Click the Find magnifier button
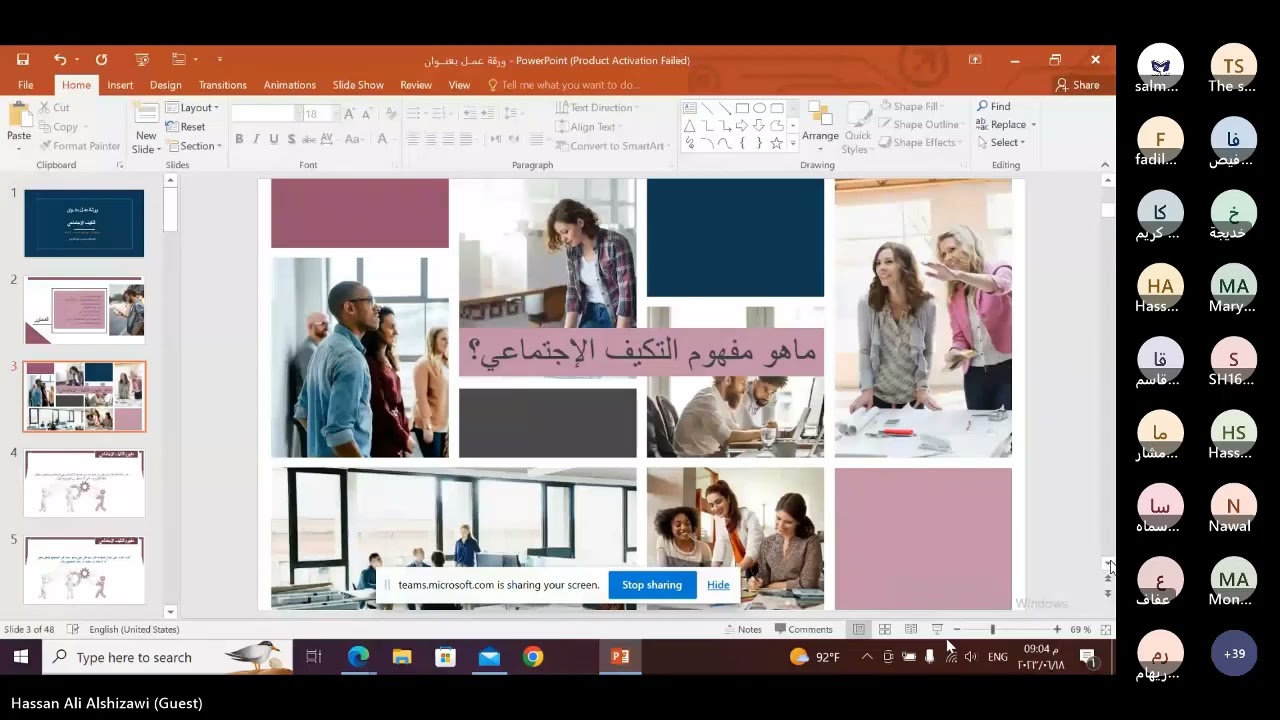1280x720 pixels. click(x=994, y=106)
